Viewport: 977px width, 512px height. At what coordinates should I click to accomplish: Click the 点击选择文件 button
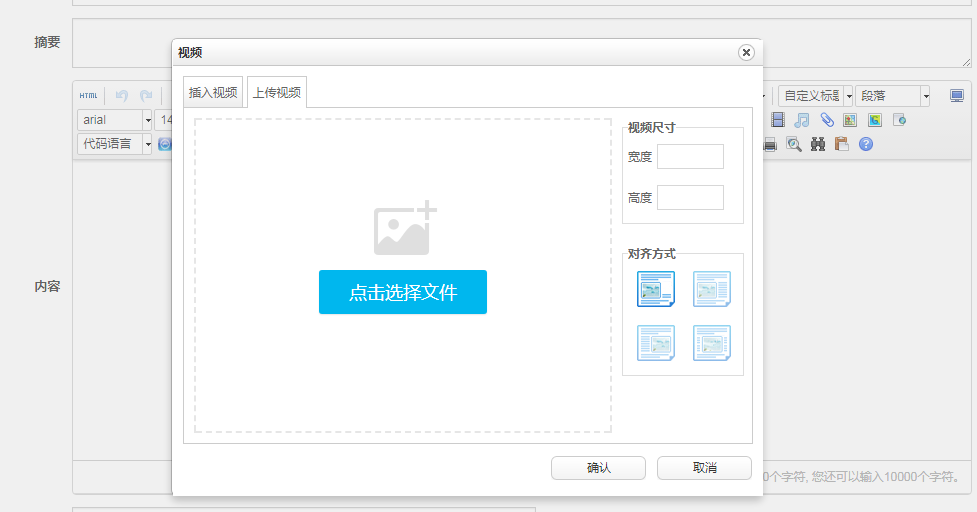pos(403,292)
